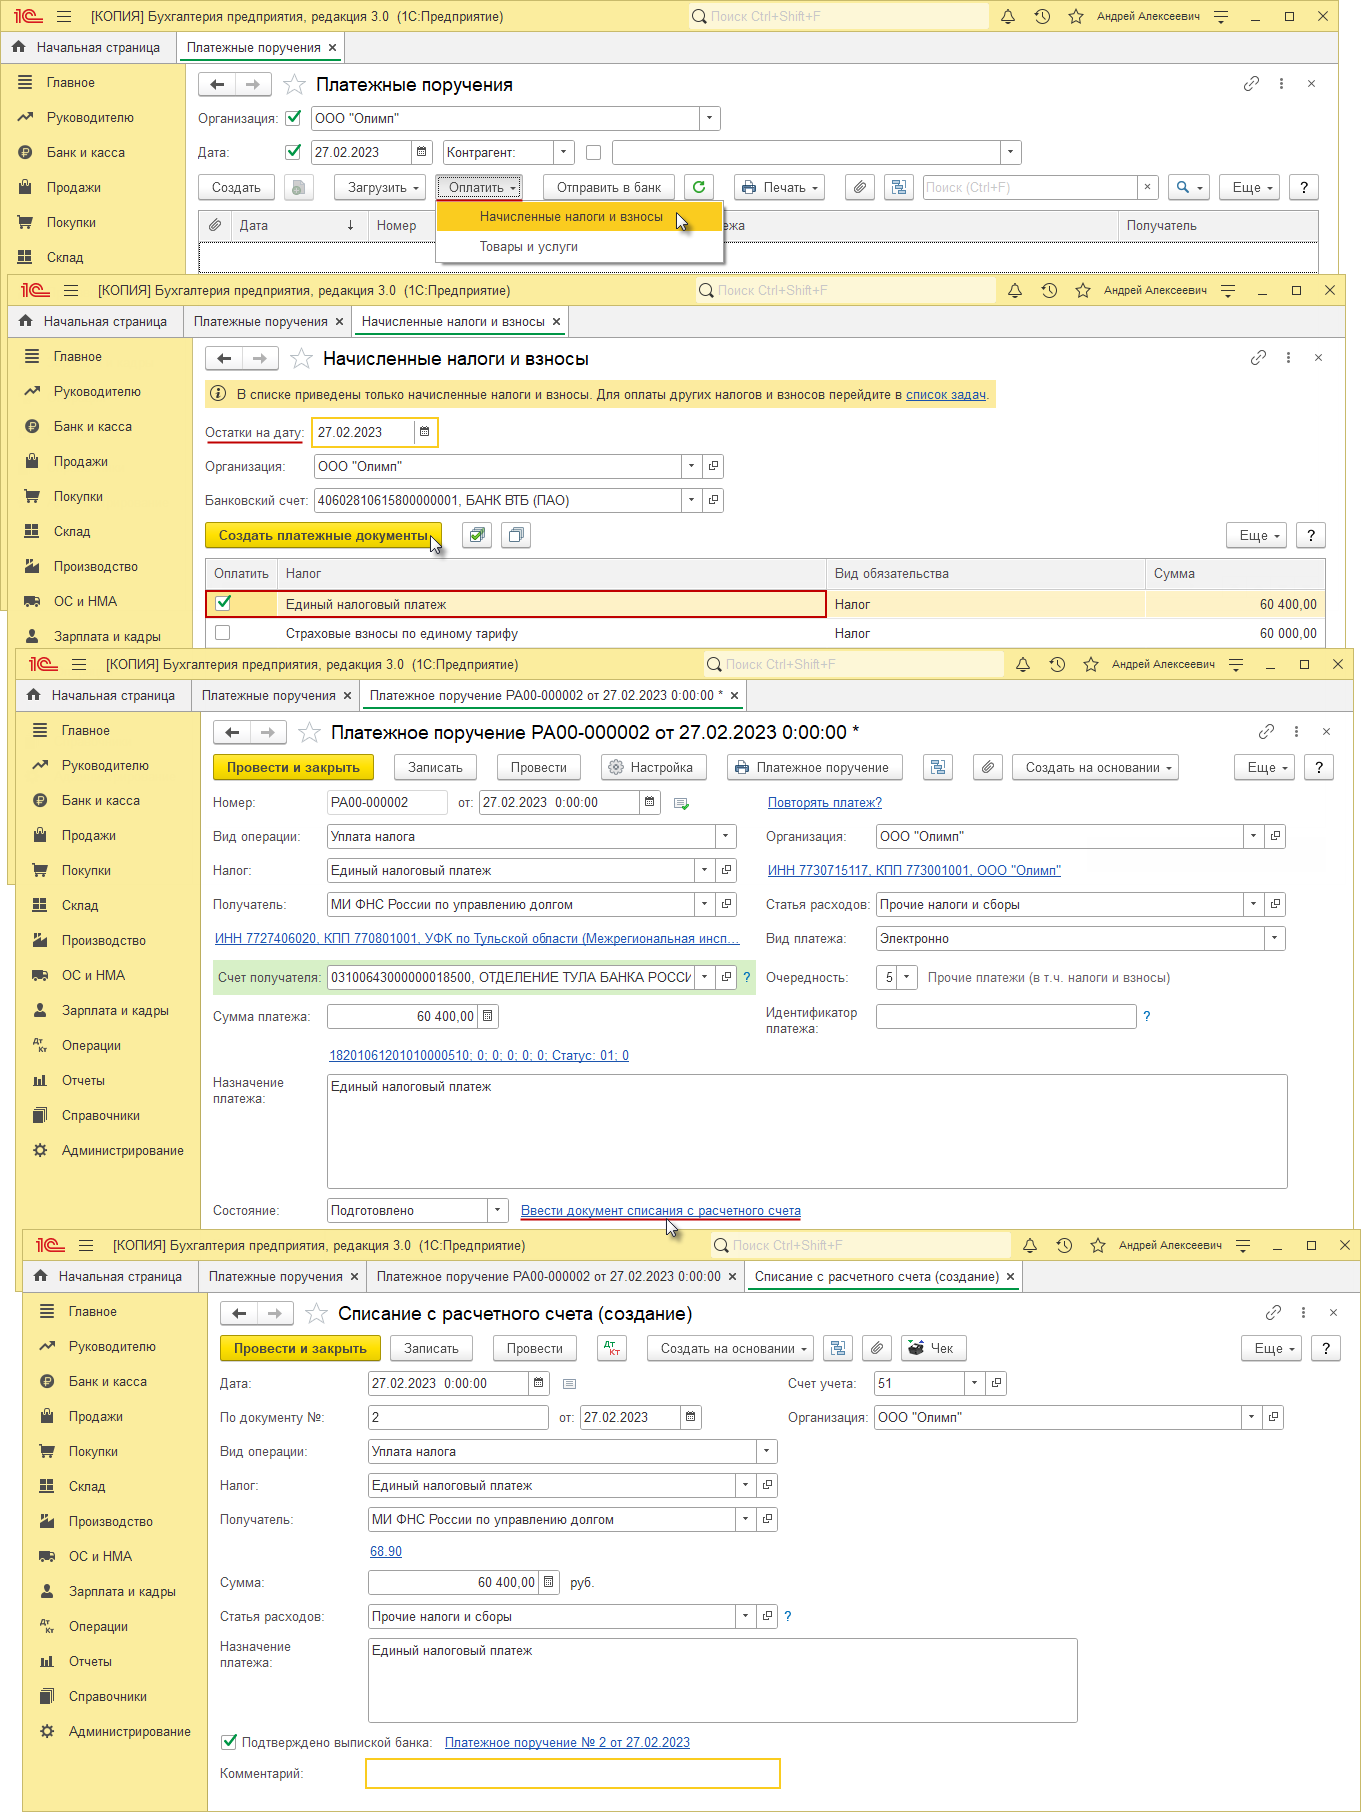Click the calendar icon beside the 27.02.2023 Дата filter
The width and height of the screenshot is (1363, 1814).
(422, 152)
